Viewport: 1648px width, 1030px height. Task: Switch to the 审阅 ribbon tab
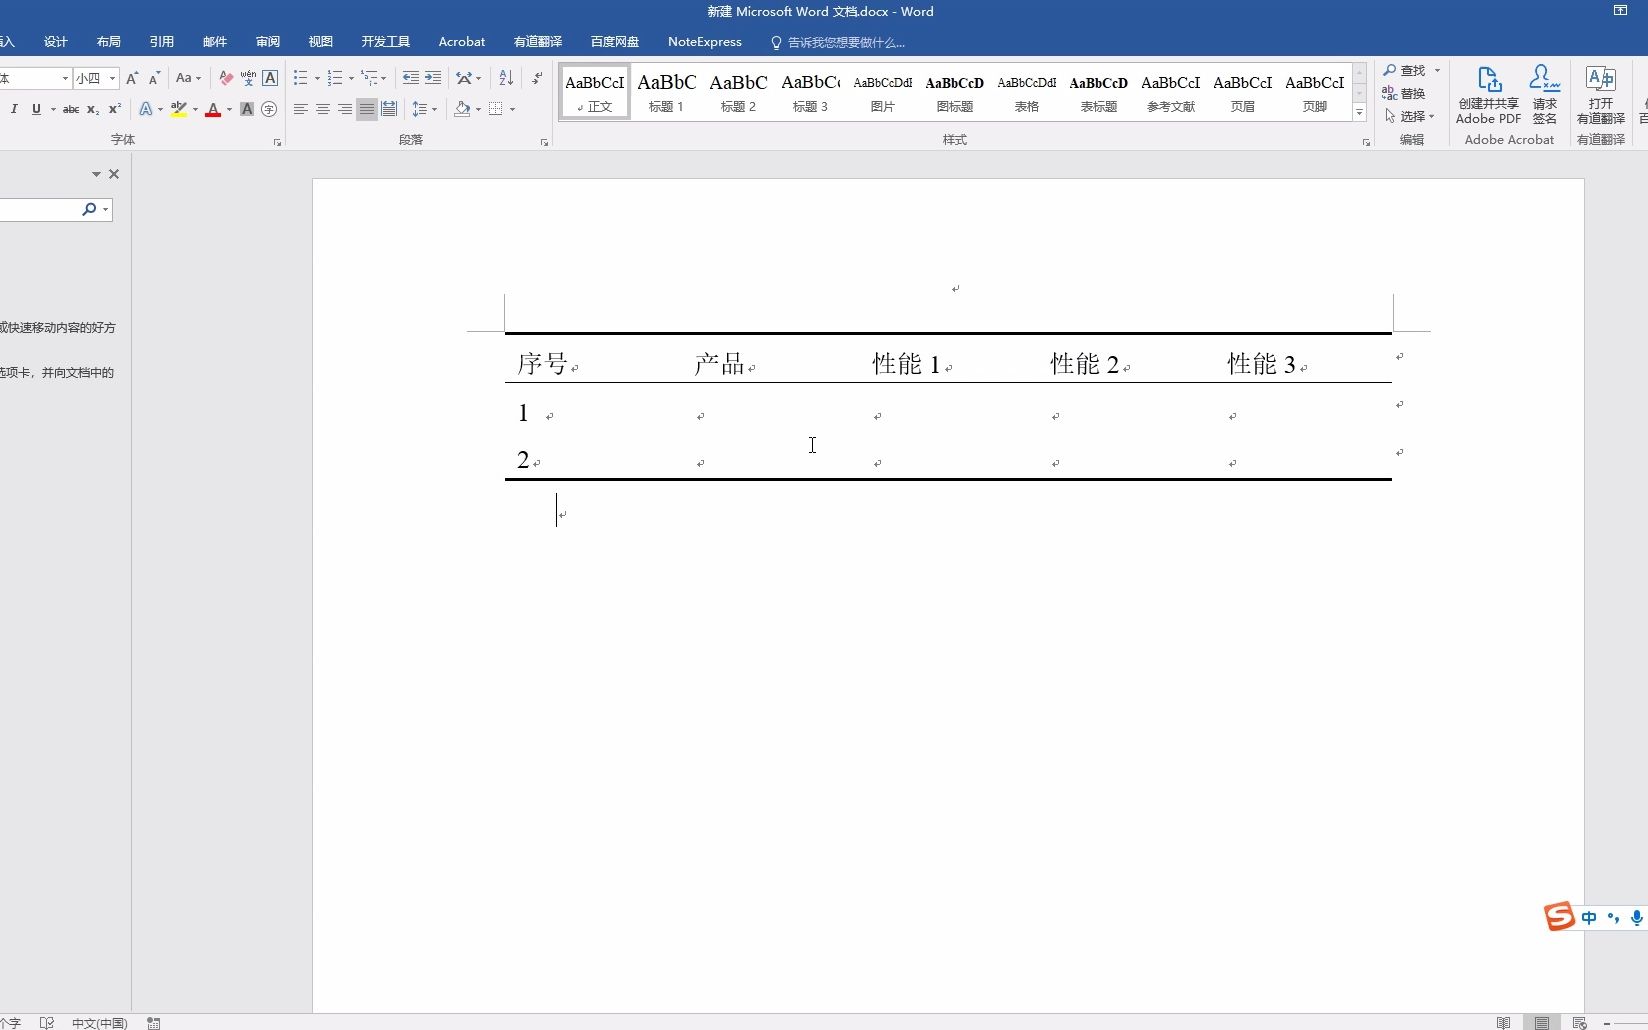[268, 42]
